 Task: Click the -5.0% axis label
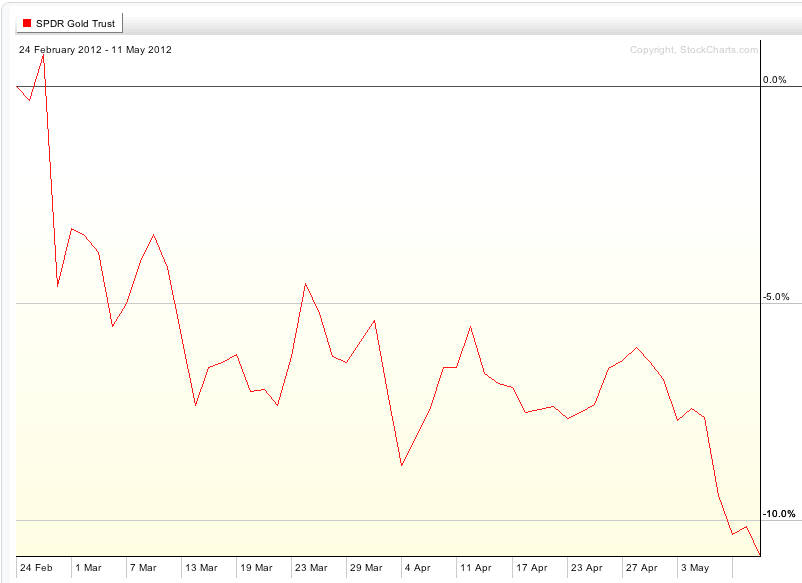[x=776, y=297]
